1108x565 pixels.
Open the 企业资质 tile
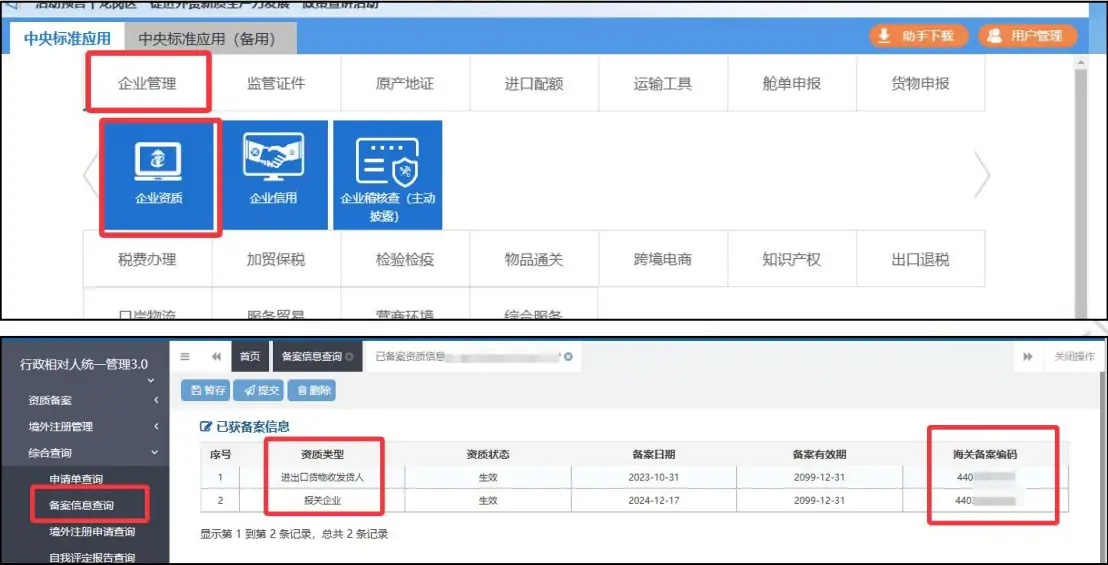(159, 175)
